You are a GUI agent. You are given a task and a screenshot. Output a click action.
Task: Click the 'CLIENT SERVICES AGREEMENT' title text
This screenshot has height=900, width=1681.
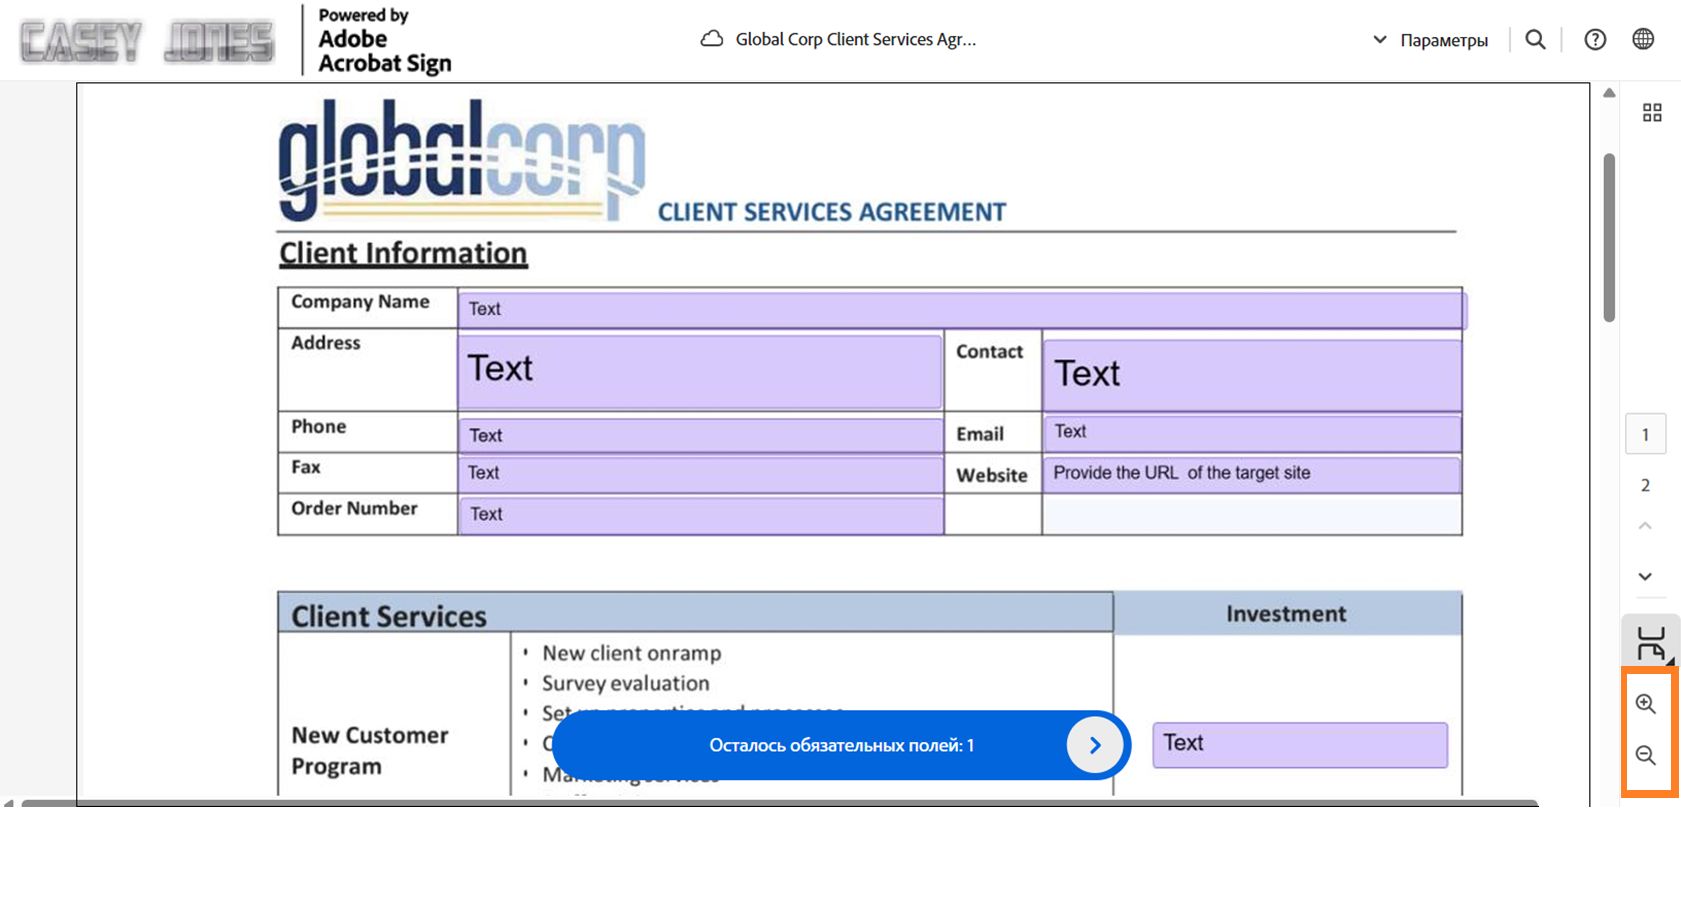coord(832,212)
